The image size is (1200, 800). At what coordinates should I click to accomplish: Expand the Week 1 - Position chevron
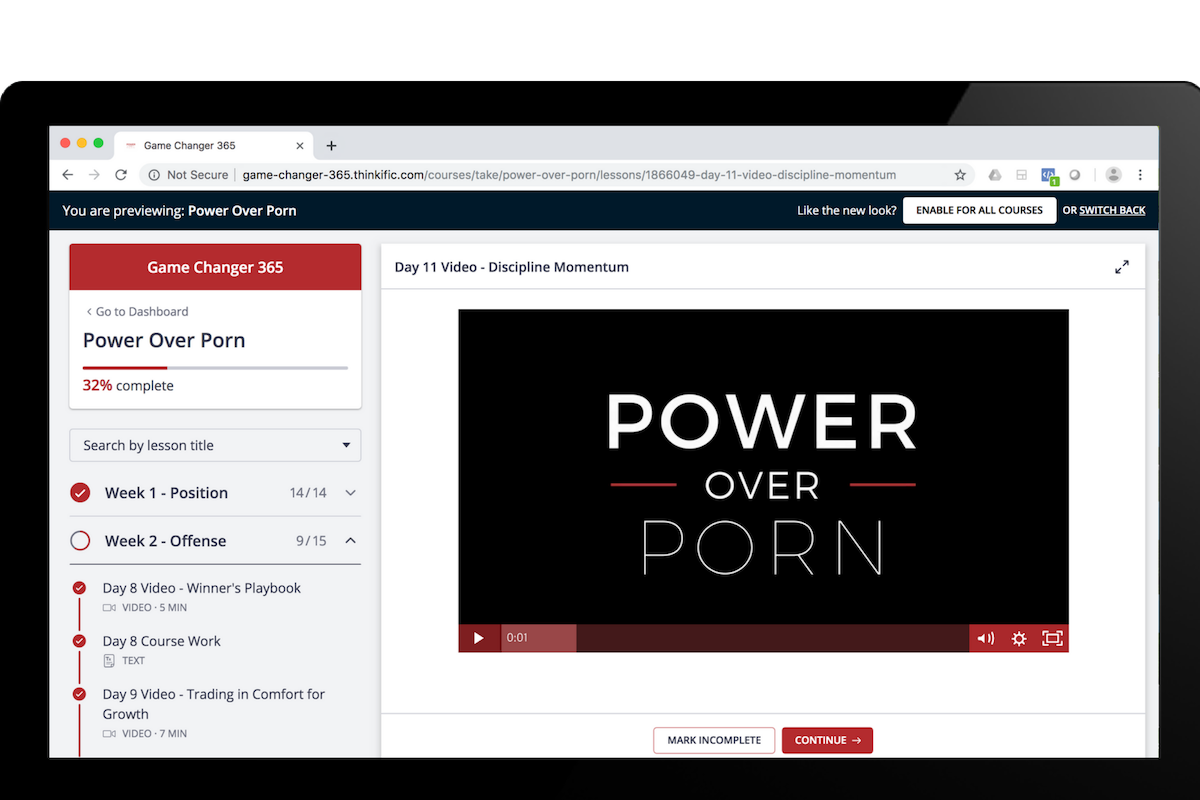[x=350, y=493]
